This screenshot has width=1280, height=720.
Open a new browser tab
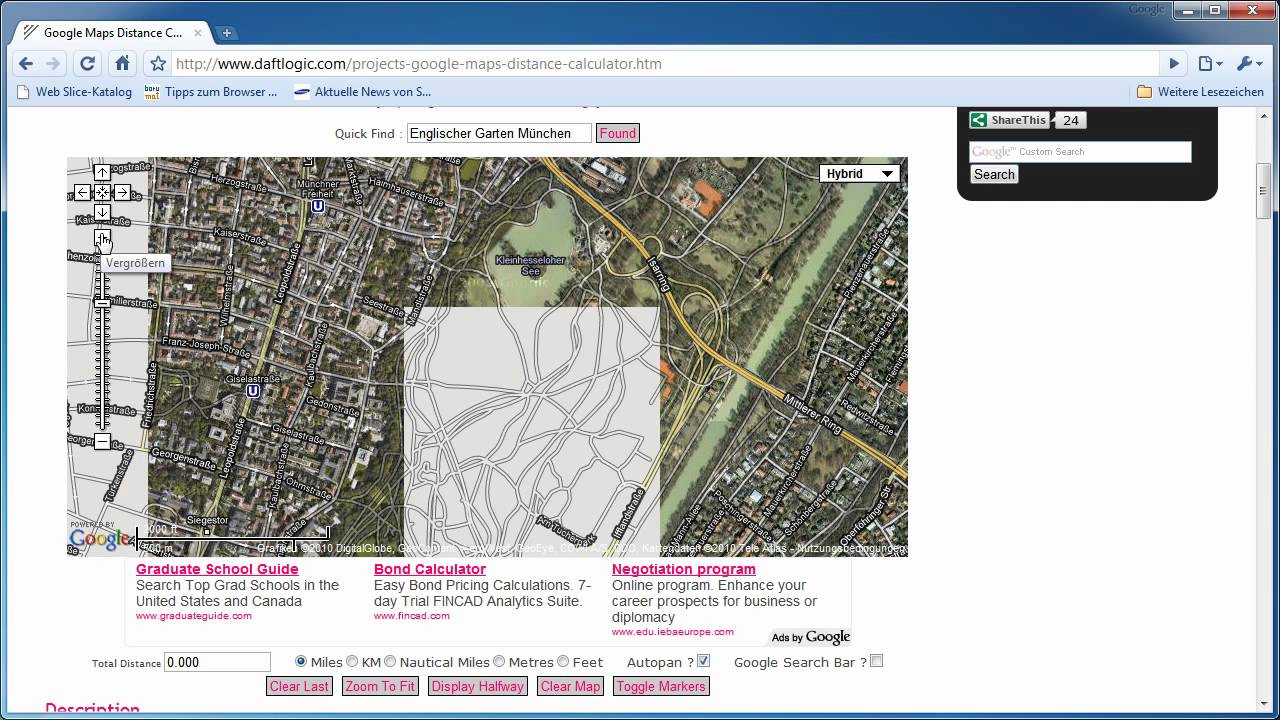227,33
